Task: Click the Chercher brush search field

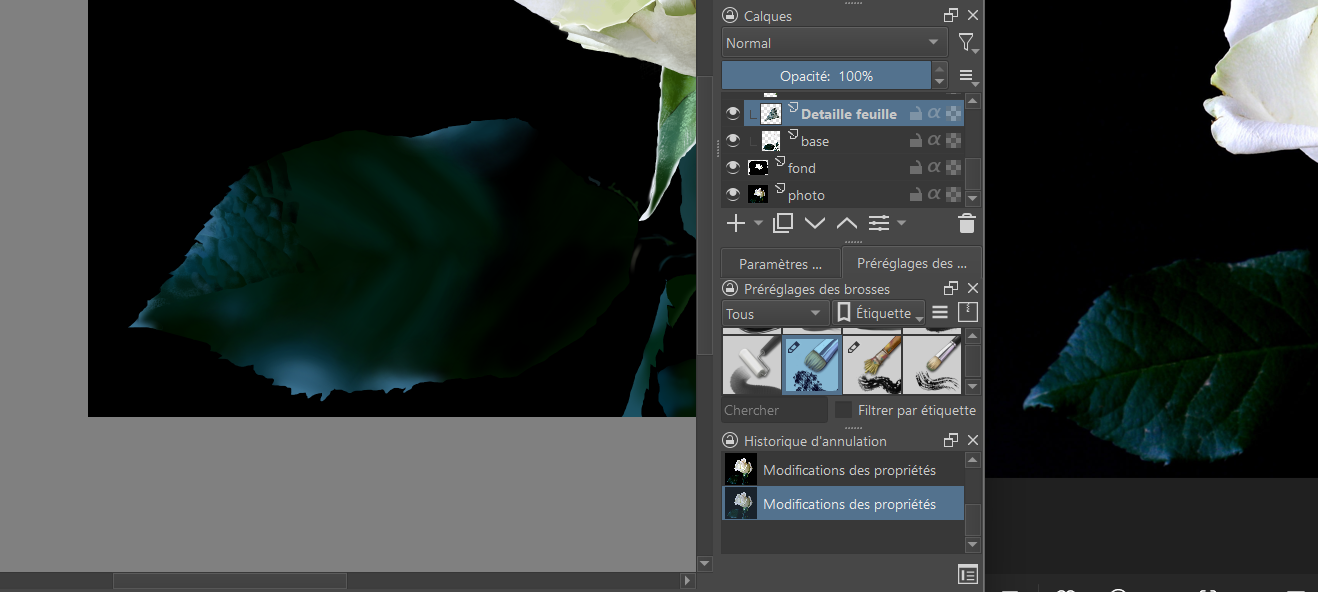Action: coord(775,410)
